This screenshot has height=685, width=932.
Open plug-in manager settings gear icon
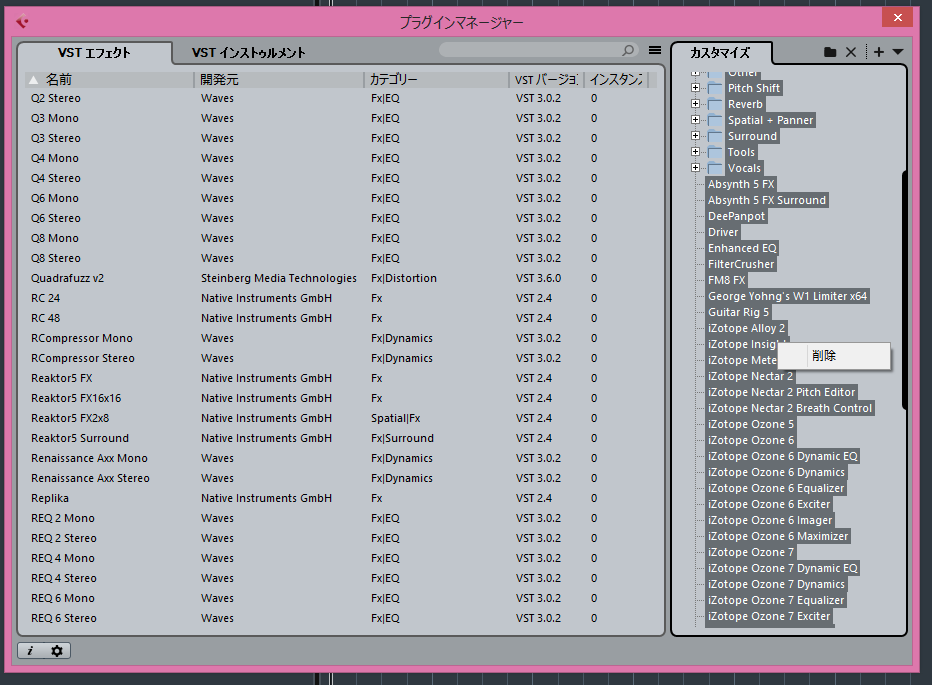57,651
